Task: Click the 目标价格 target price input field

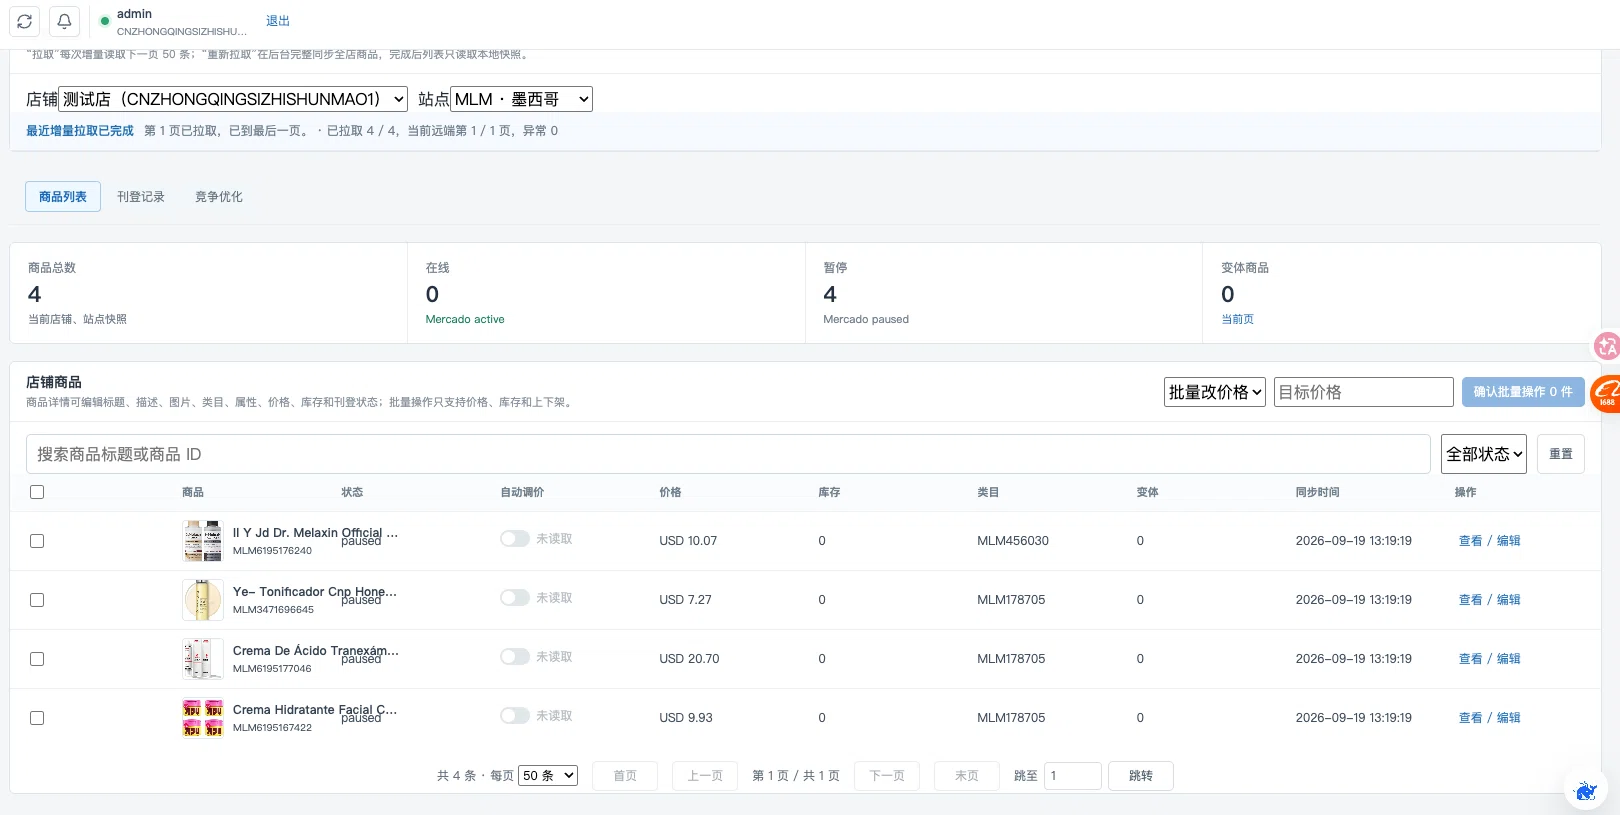Action: click(1364, 392)
